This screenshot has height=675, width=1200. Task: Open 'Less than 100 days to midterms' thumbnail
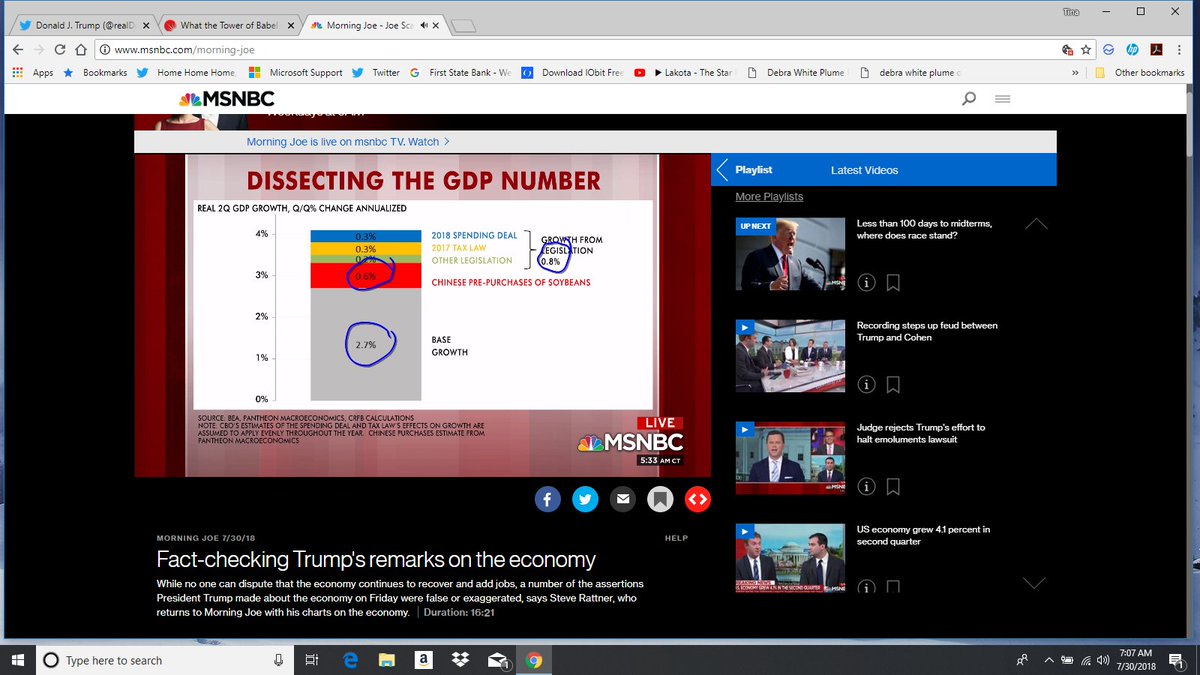(792, 254)
